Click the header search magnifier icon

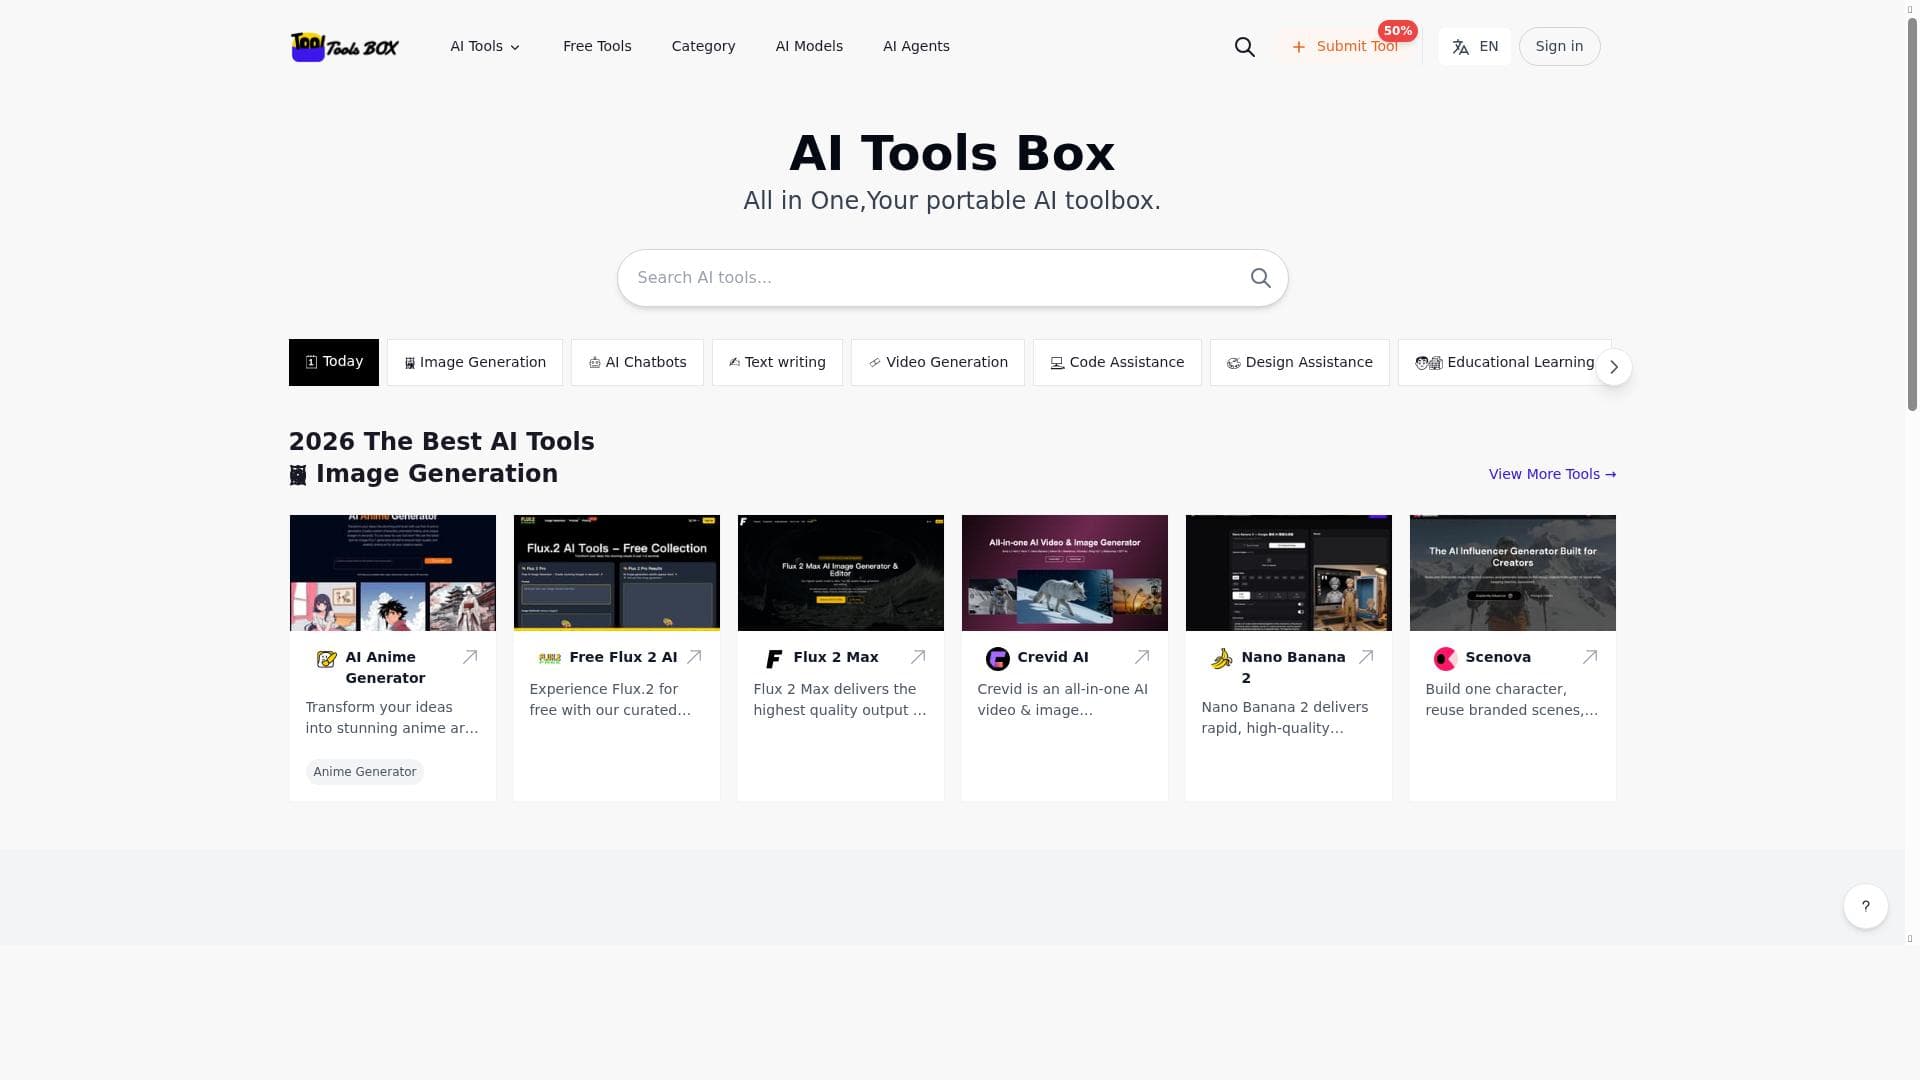(1244, 47)
